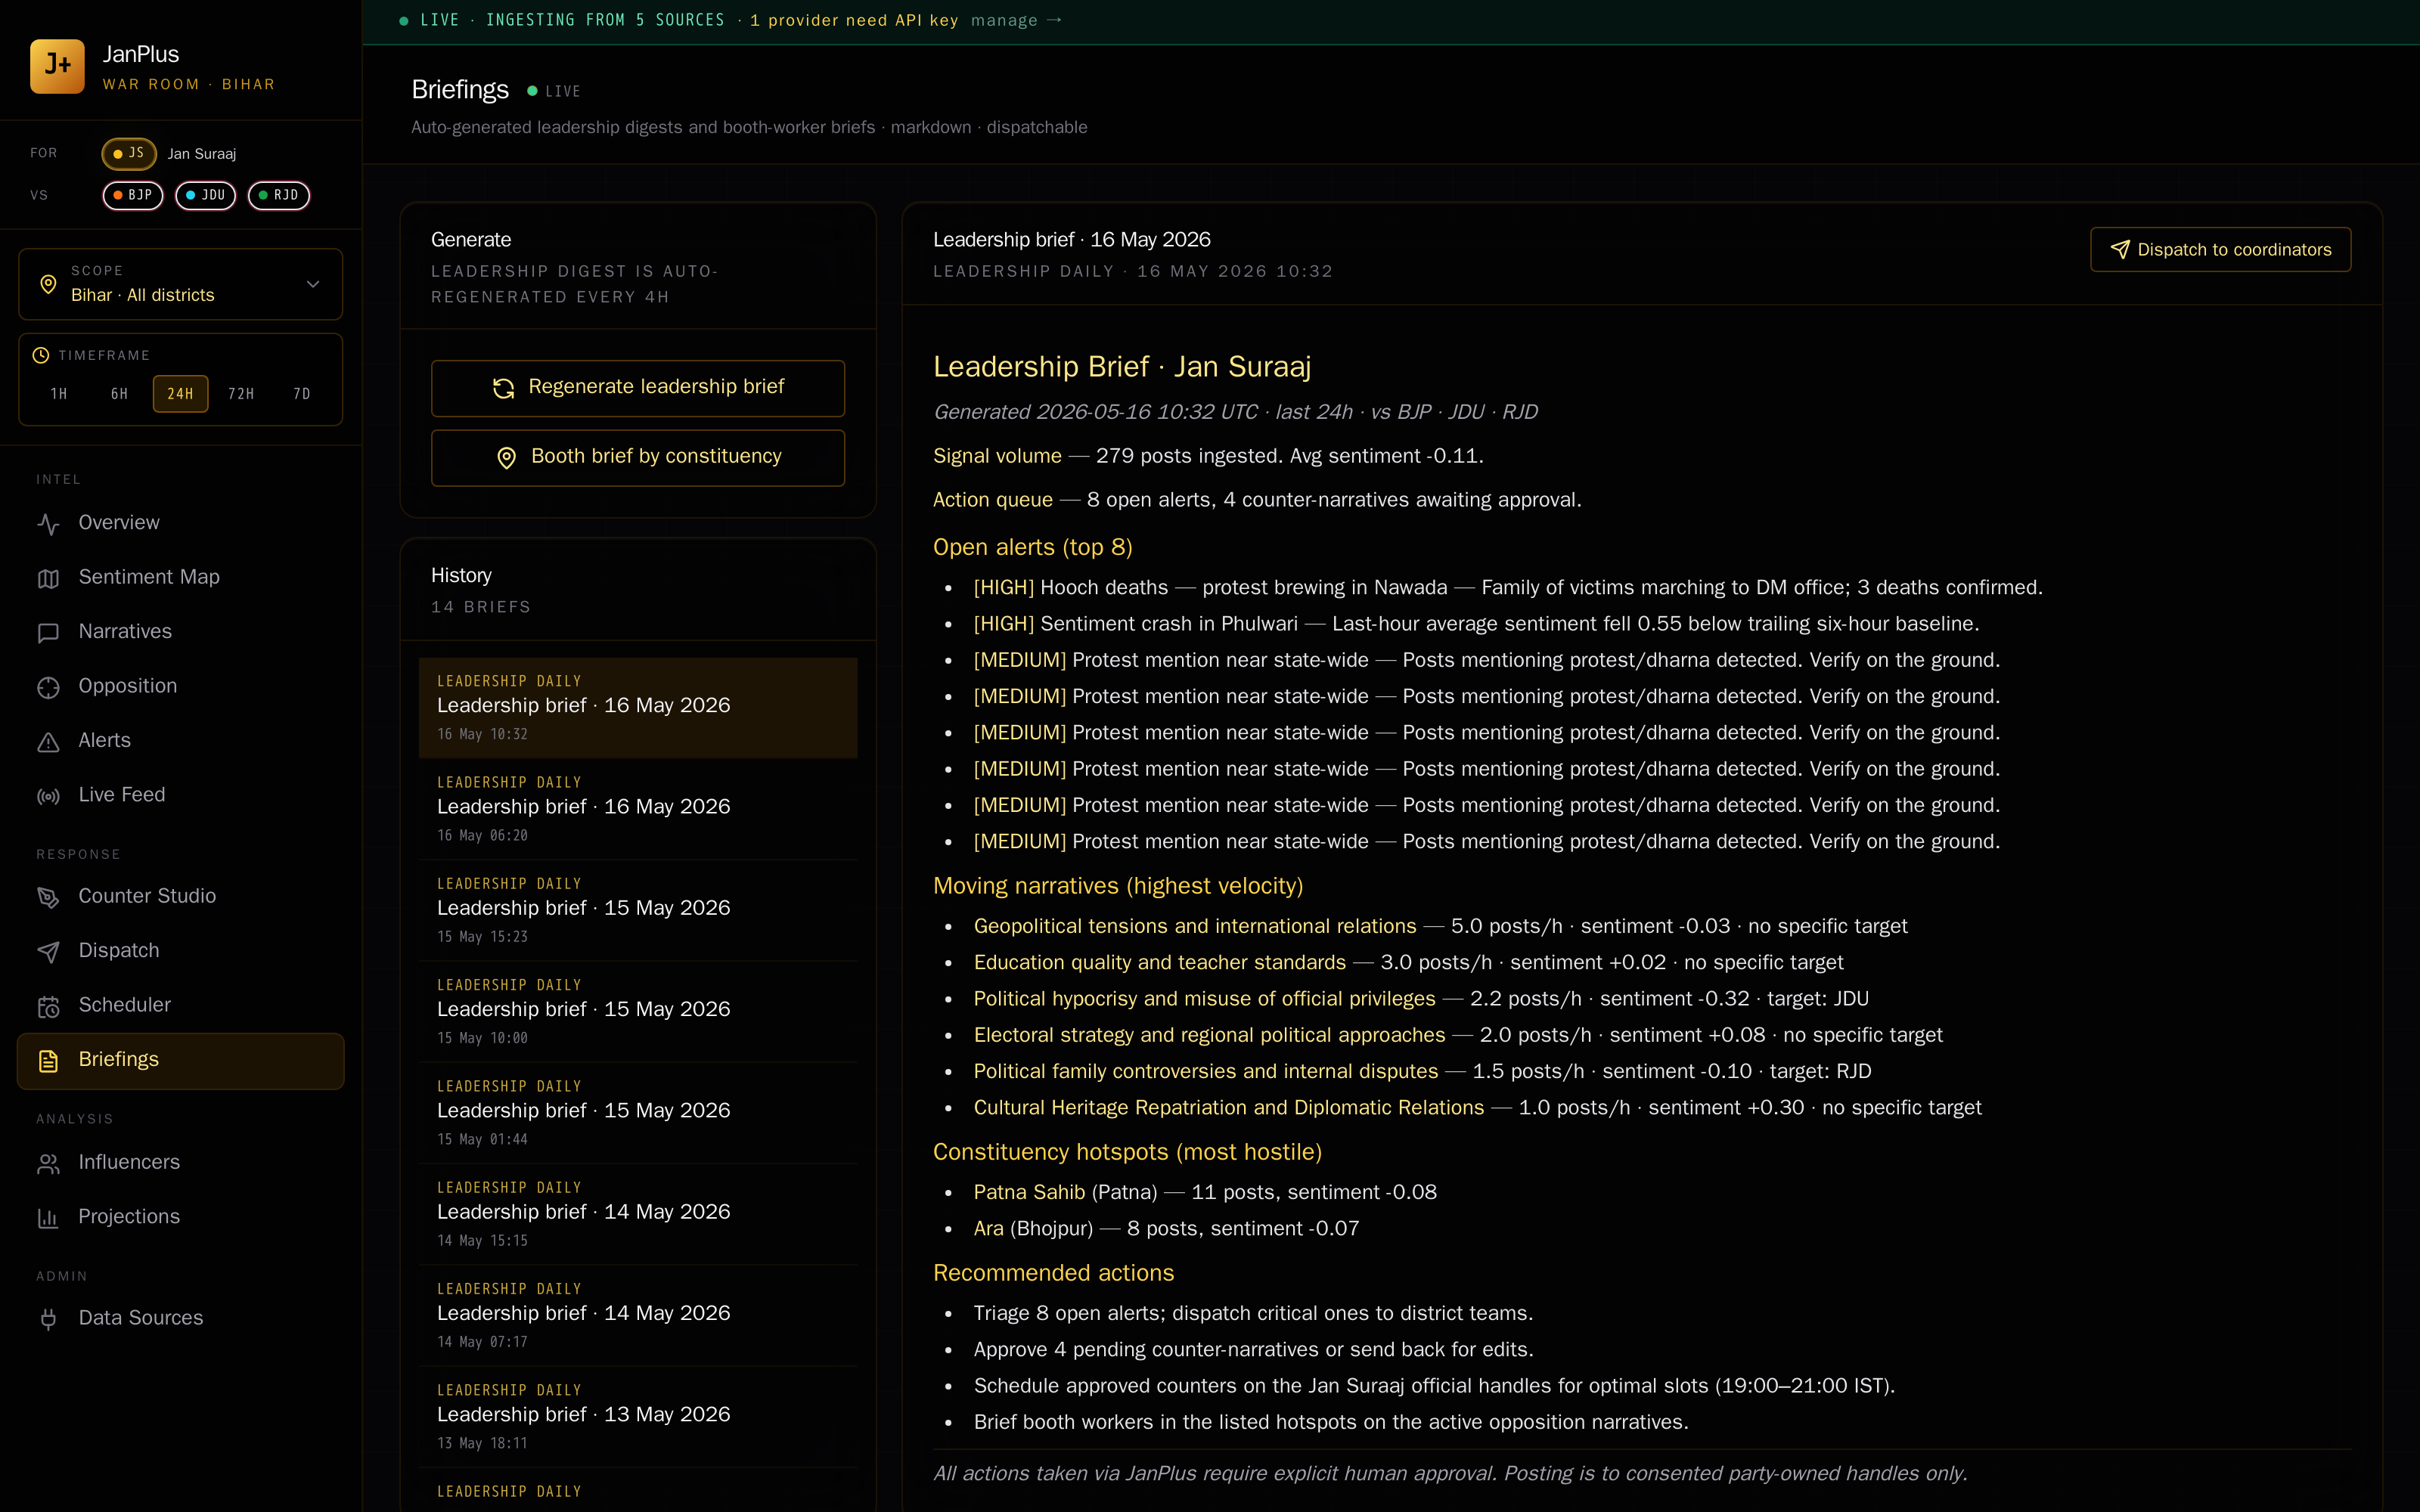Screen dimensions: 2420x1512
Task: Click the green live indicator beside Briefings title
Action: pyautogui.click(x=532, y=91)
